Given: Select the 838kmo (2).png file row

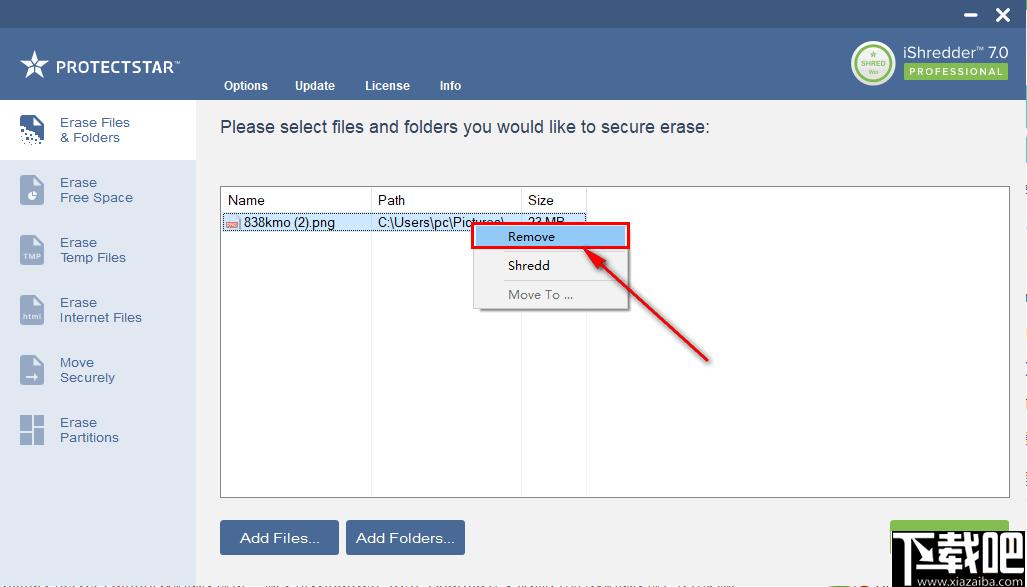Looking at the screenshot, I should tap(290, 223).
